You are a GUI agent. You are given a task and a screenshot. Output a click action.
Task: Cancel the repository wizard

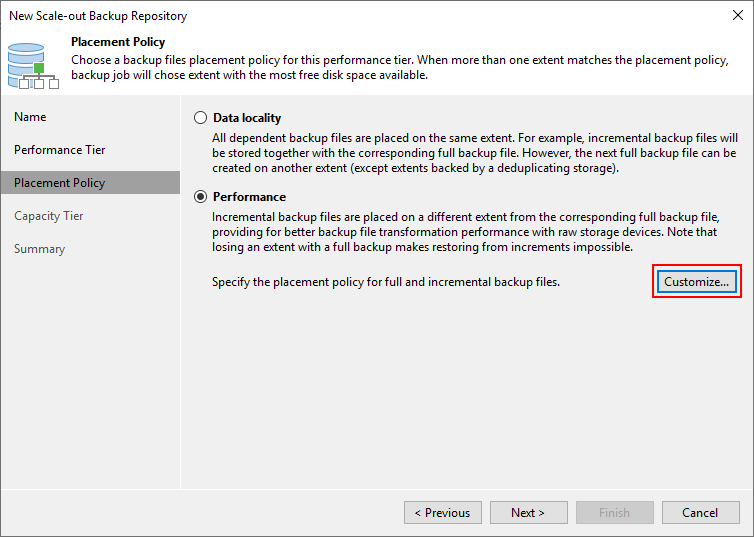[701, 512]
